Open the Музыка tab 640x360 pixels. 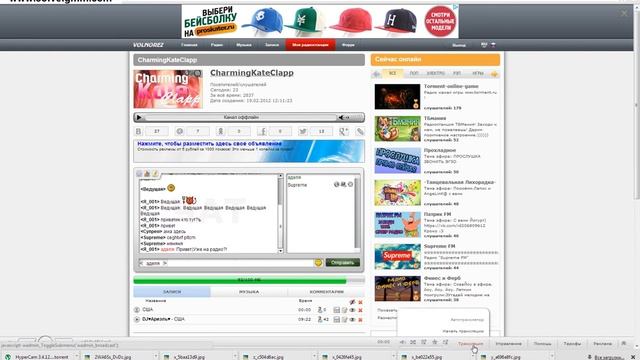(x=249, y=292)
